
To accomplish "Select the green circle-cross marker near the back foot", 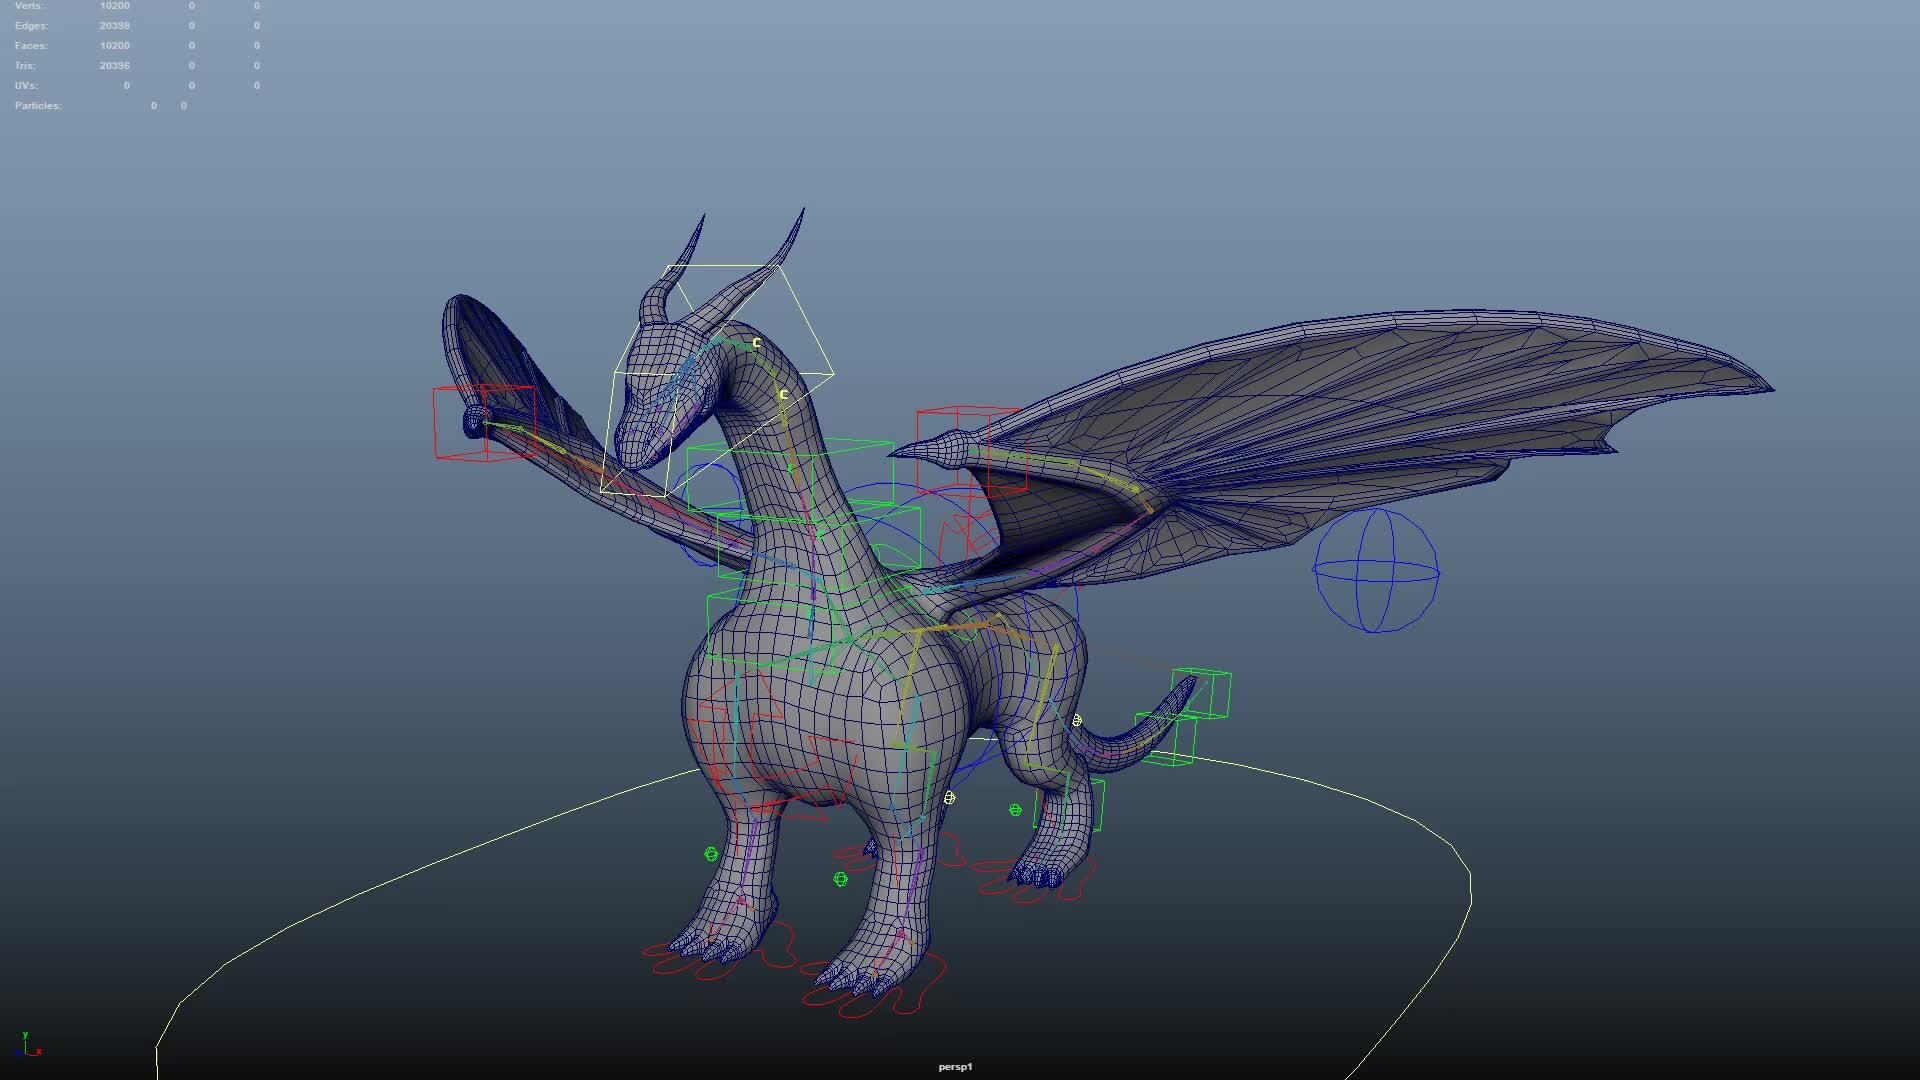I will pos(1014,809).
